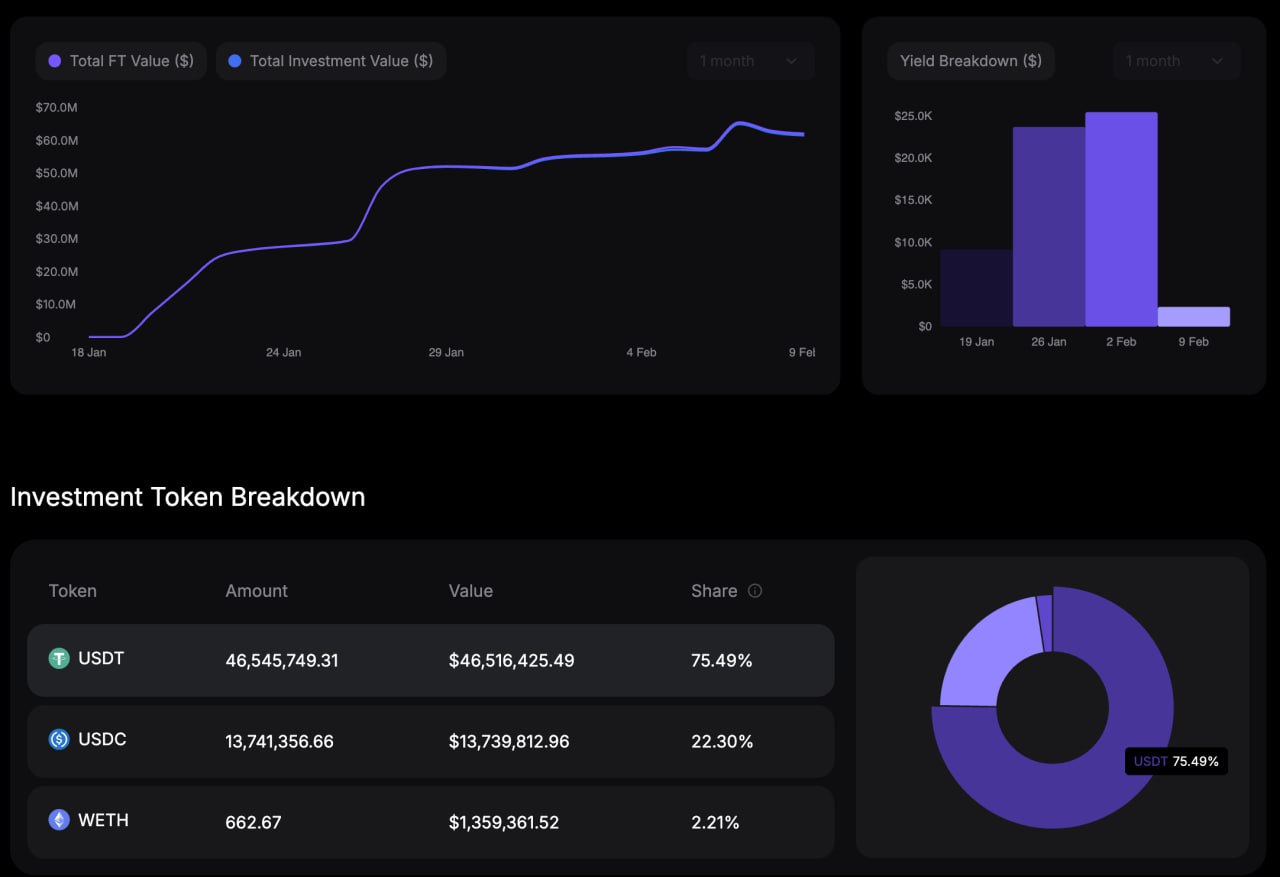Click the blue Total Investment Value legend dot
This screenshot has width=1280, height=877.
point(235,61)
